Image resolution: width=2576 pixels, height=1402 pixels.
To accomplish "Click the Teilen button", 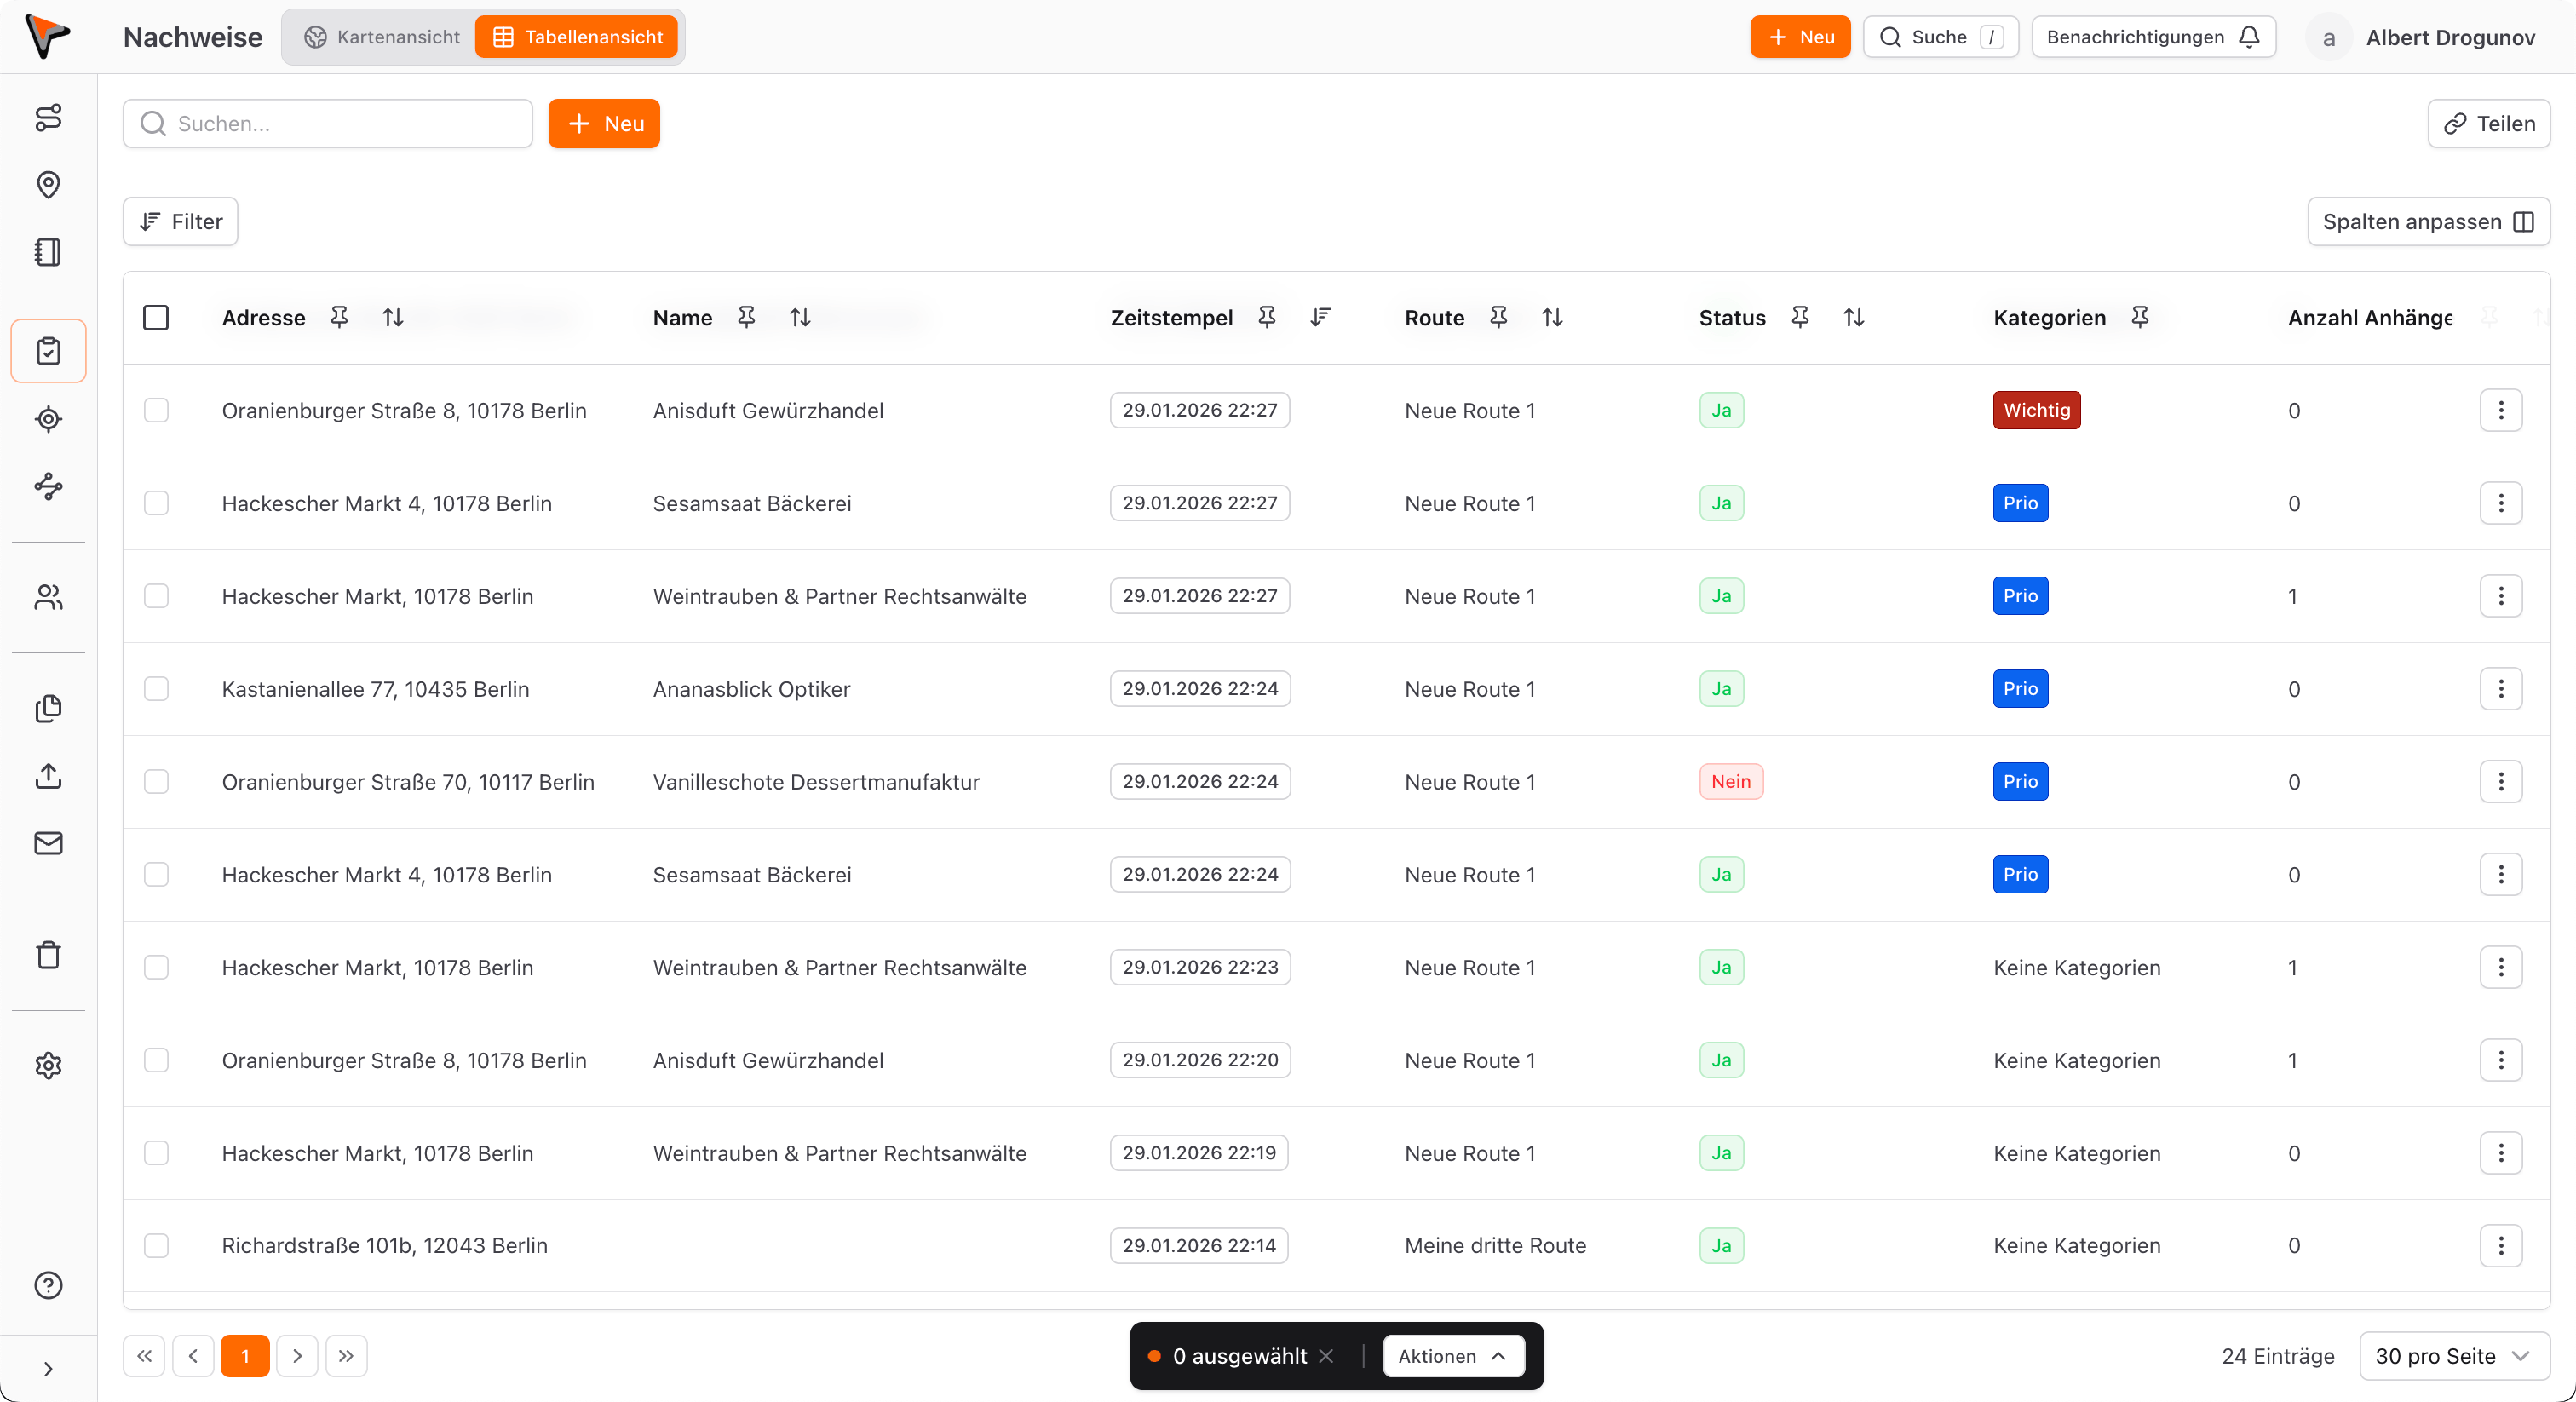I will 2489,124.
